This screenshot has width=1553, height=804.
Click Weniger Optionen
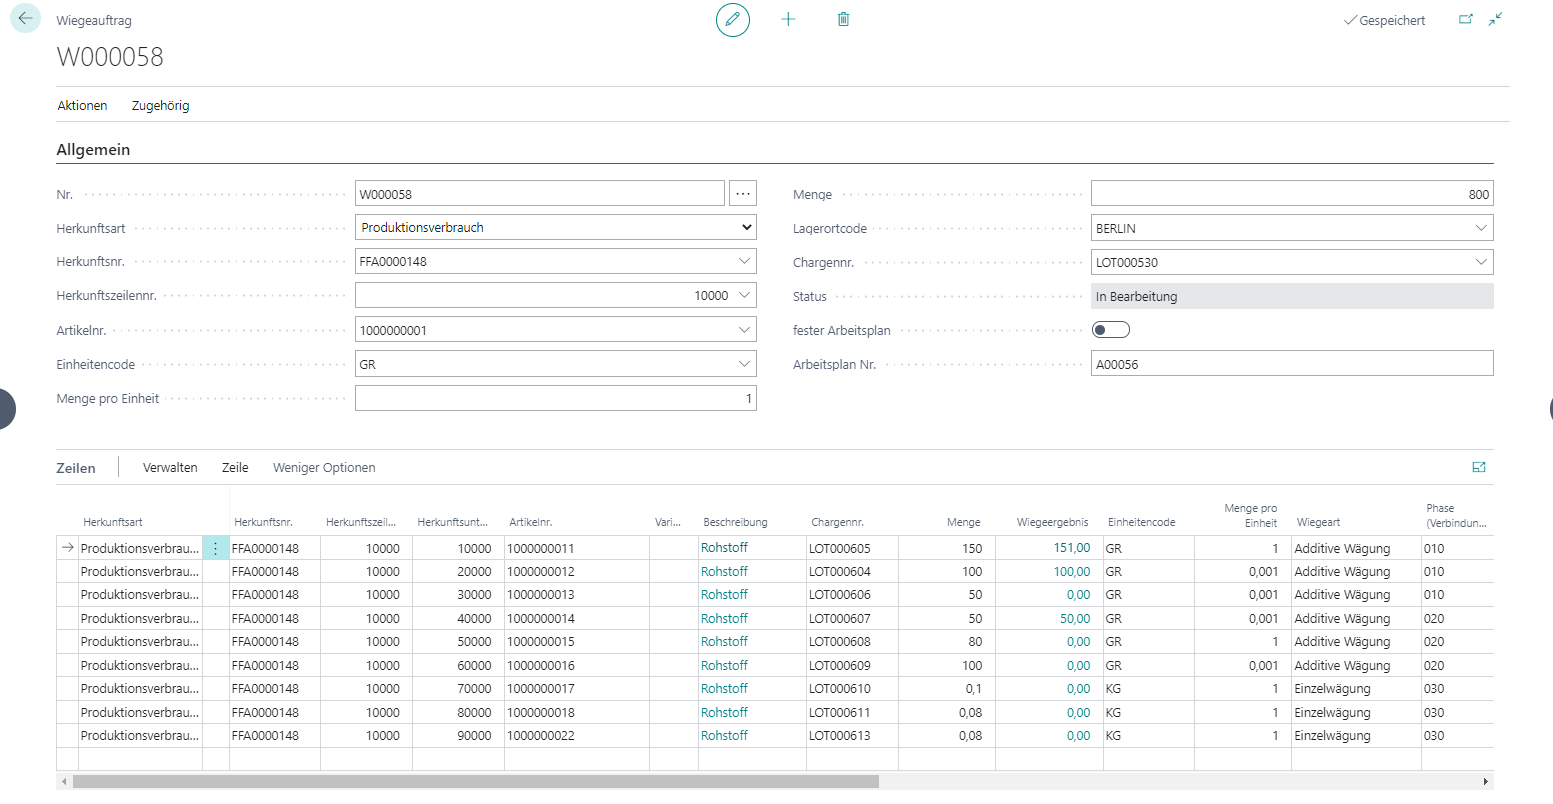(324, 467)
